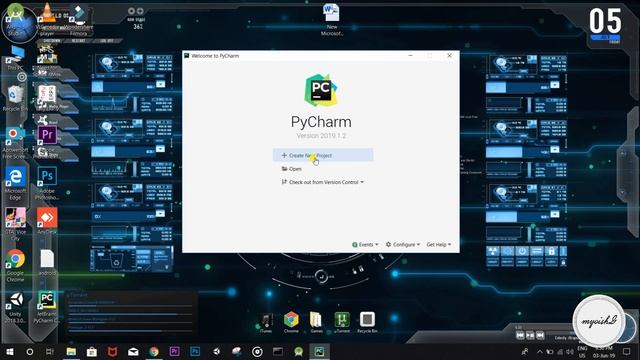The width and height of the screenshot is (640, 360).
Task: Click the Unity icon on the taskbar
Action: click(x=216, y=351)
